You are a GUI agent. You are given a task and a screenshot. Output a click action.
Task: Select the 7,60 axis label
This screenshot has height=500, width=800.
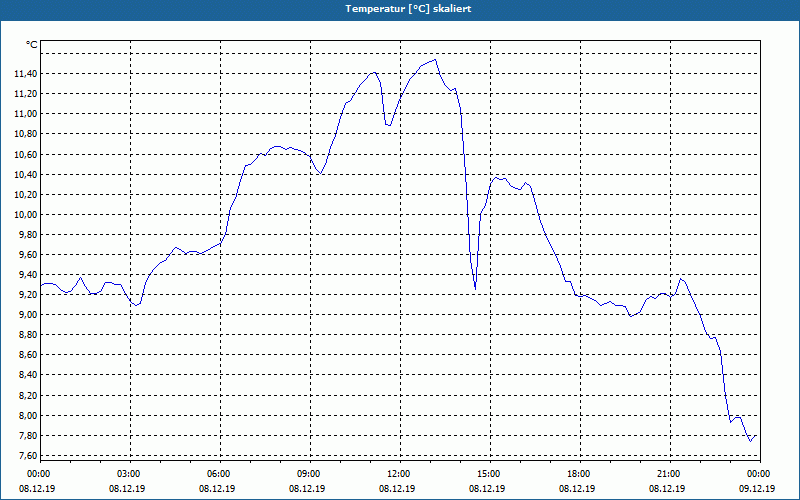click(28, 455)
